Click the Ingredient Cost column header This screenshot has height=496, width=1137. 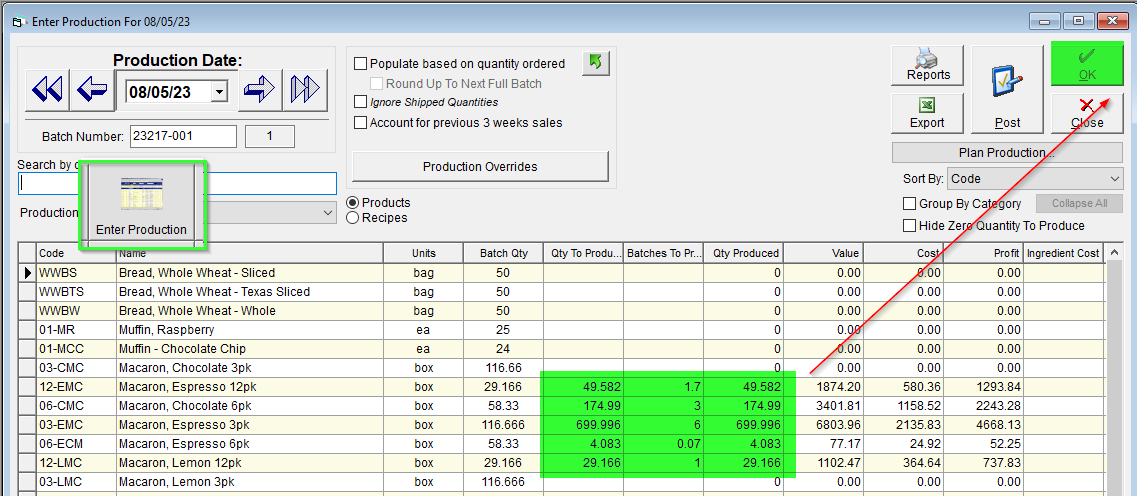click(x=1063, y=253)
